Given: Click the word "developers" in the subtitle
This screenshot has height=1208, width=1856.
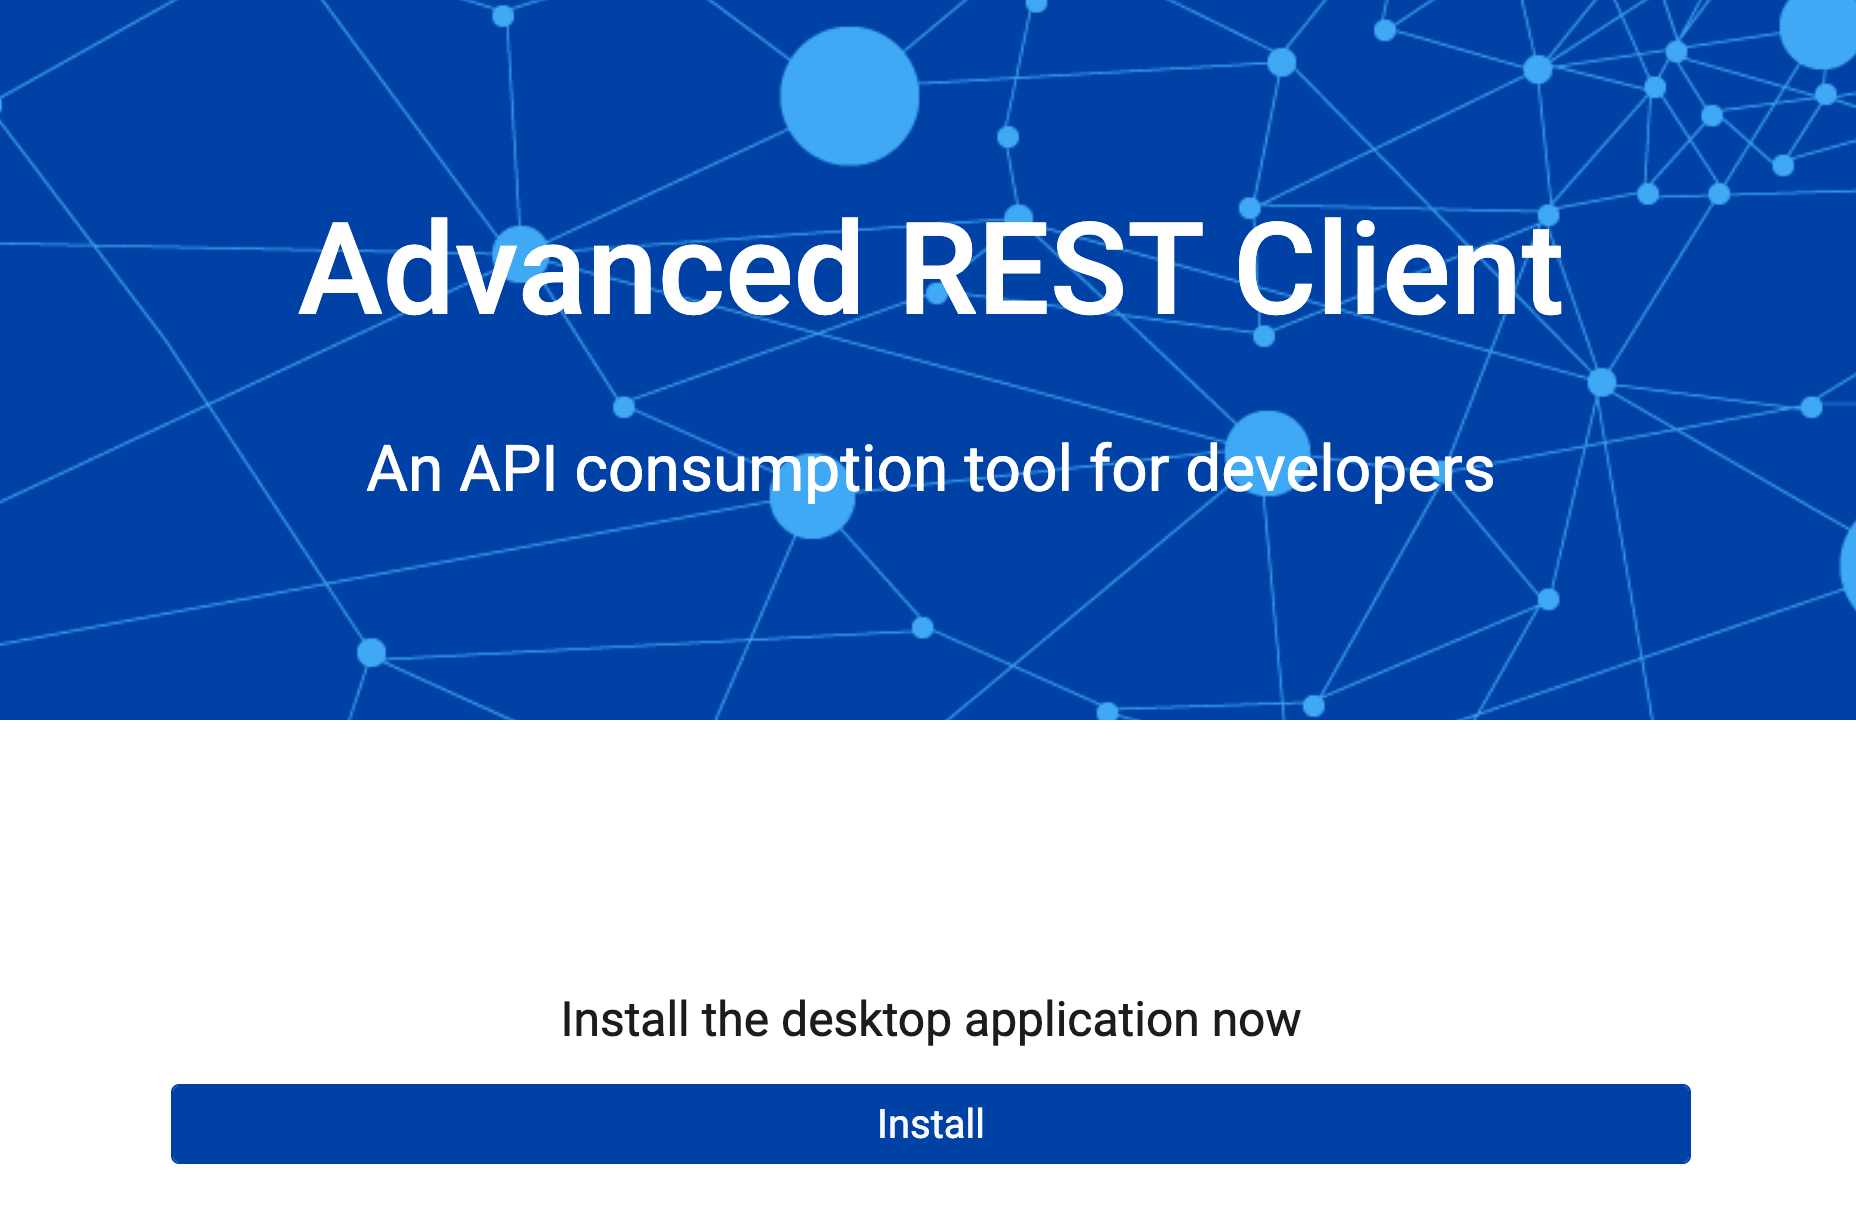Looking at the screenshot, I should point(1339,469).
